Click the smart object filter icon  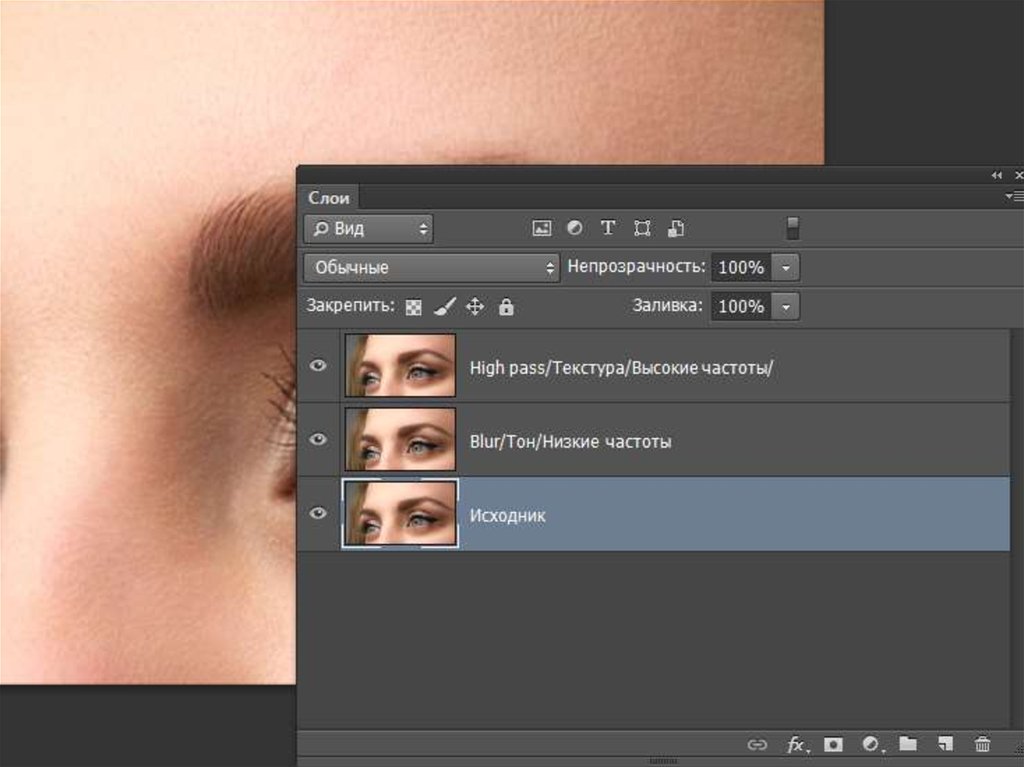676,228
